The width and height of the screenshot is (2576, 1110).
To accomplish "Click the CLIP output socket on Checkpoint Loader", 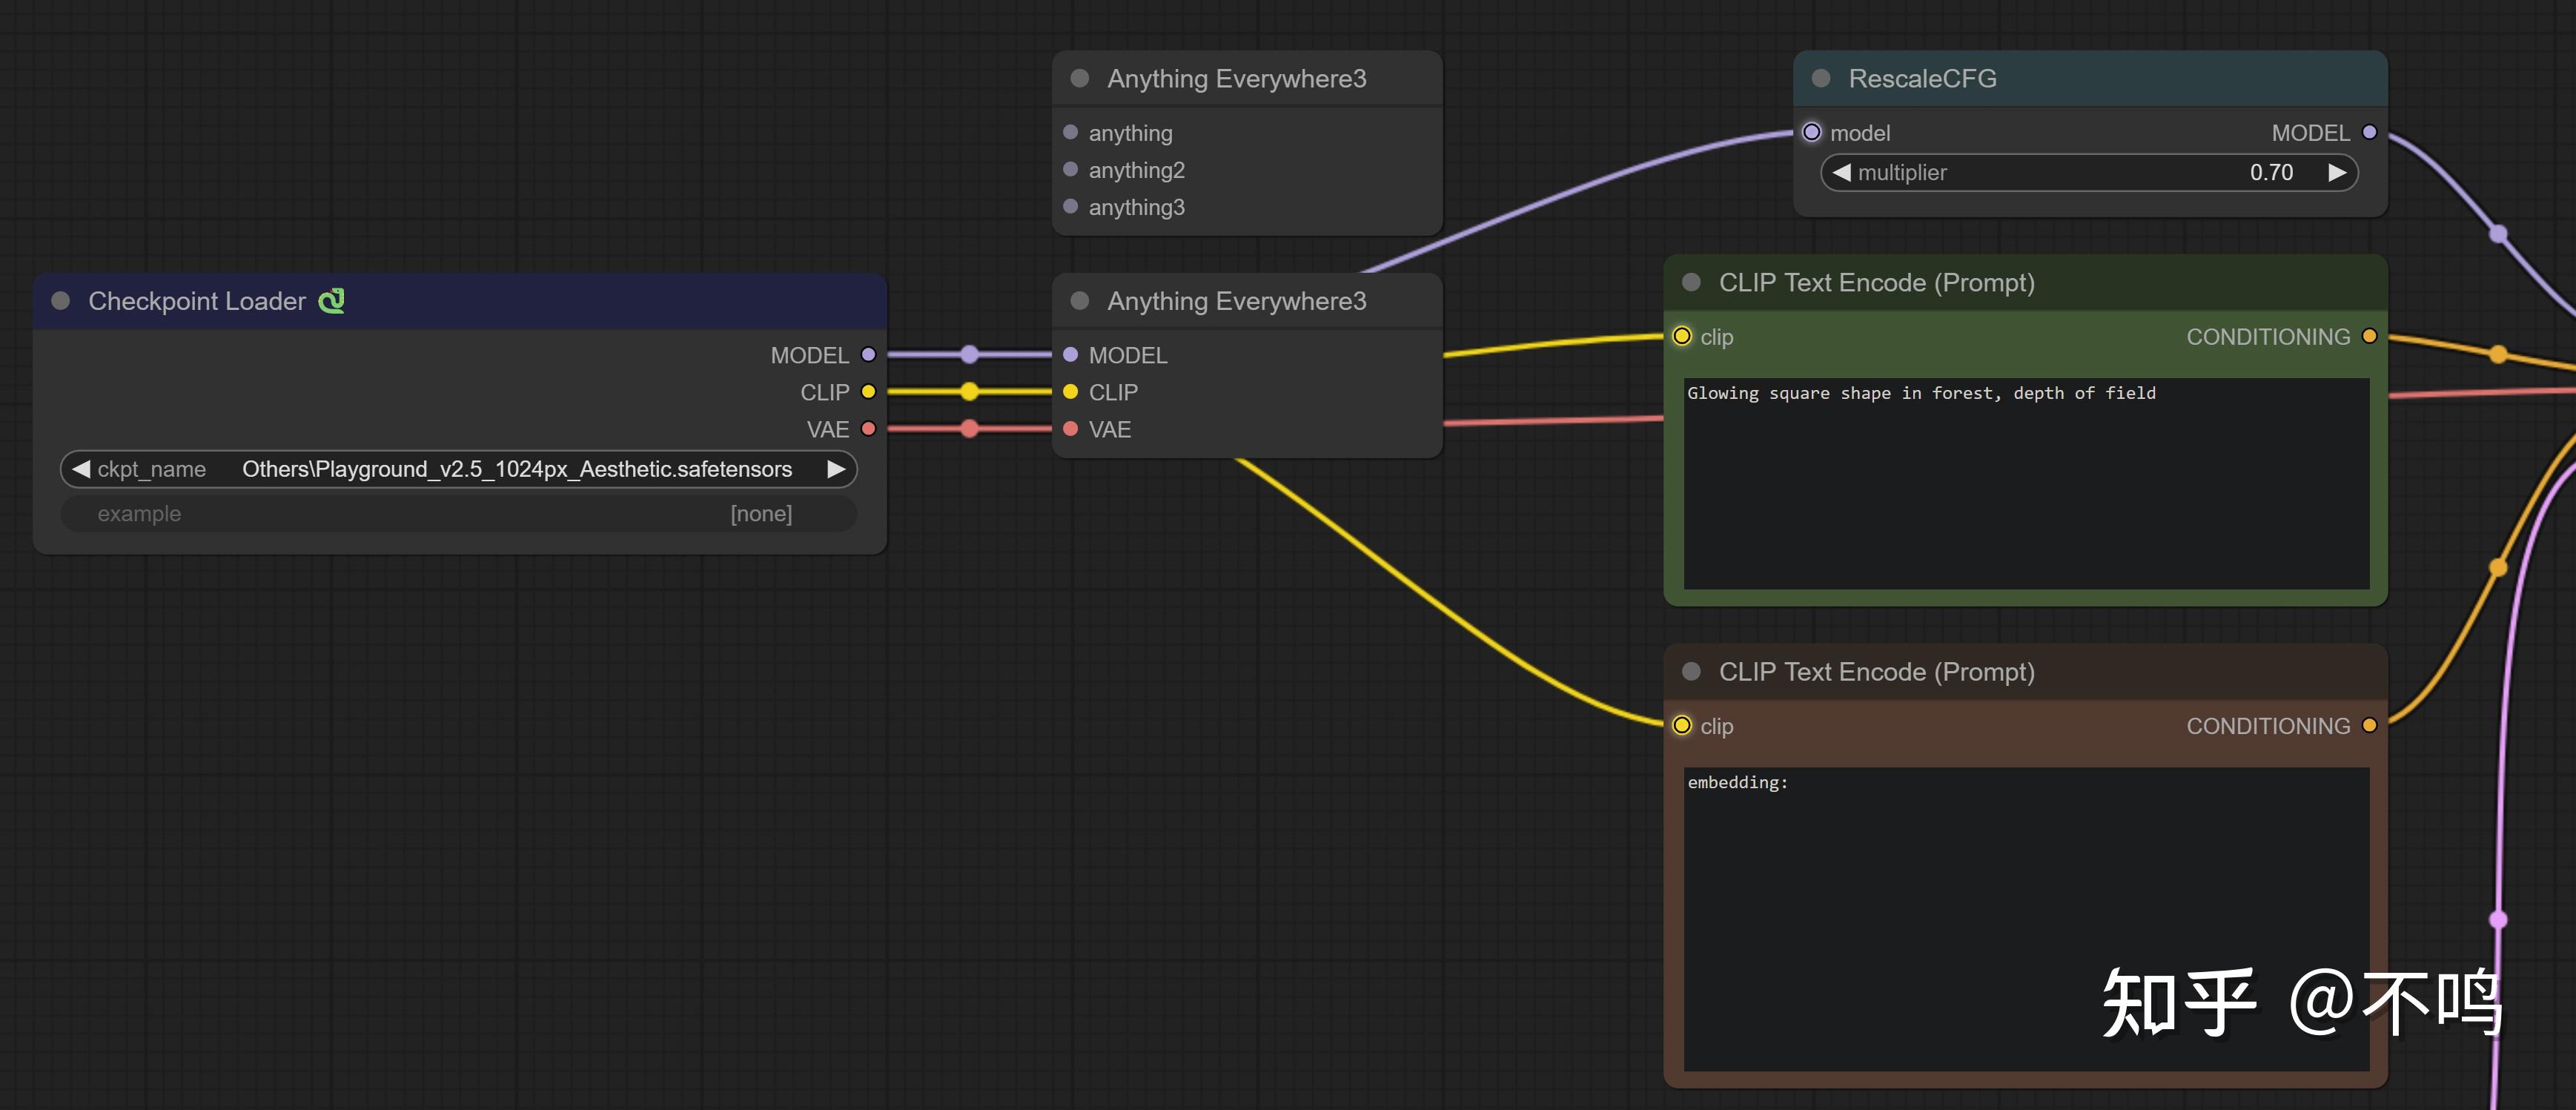I will 868,391.
